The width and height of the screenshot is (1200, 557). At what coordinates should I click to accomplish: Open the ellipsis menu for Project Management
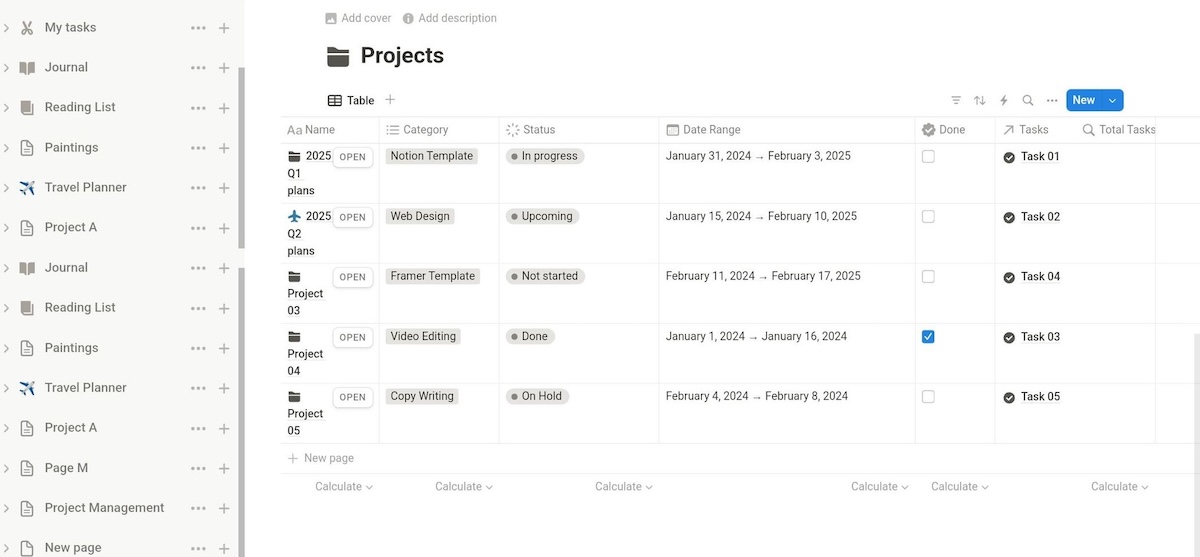[x=198, y=508]
